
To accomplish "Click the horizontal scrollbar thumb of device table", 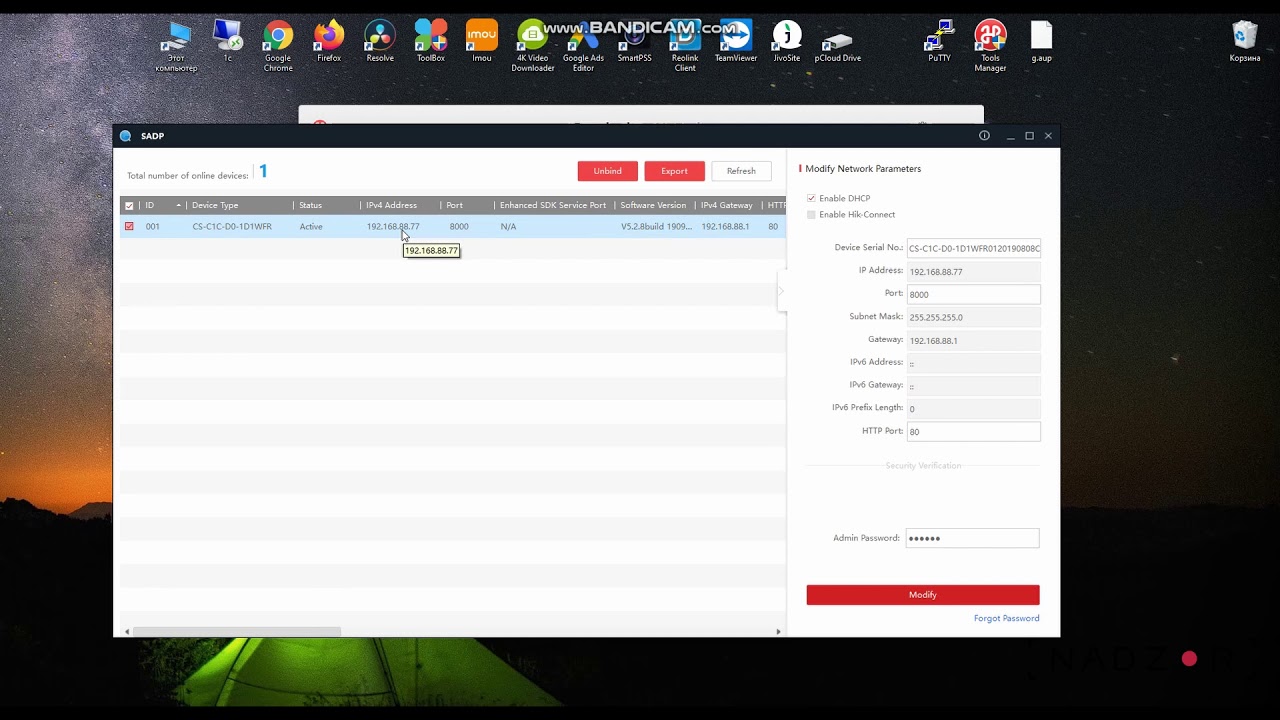I will tap(237, 632).
